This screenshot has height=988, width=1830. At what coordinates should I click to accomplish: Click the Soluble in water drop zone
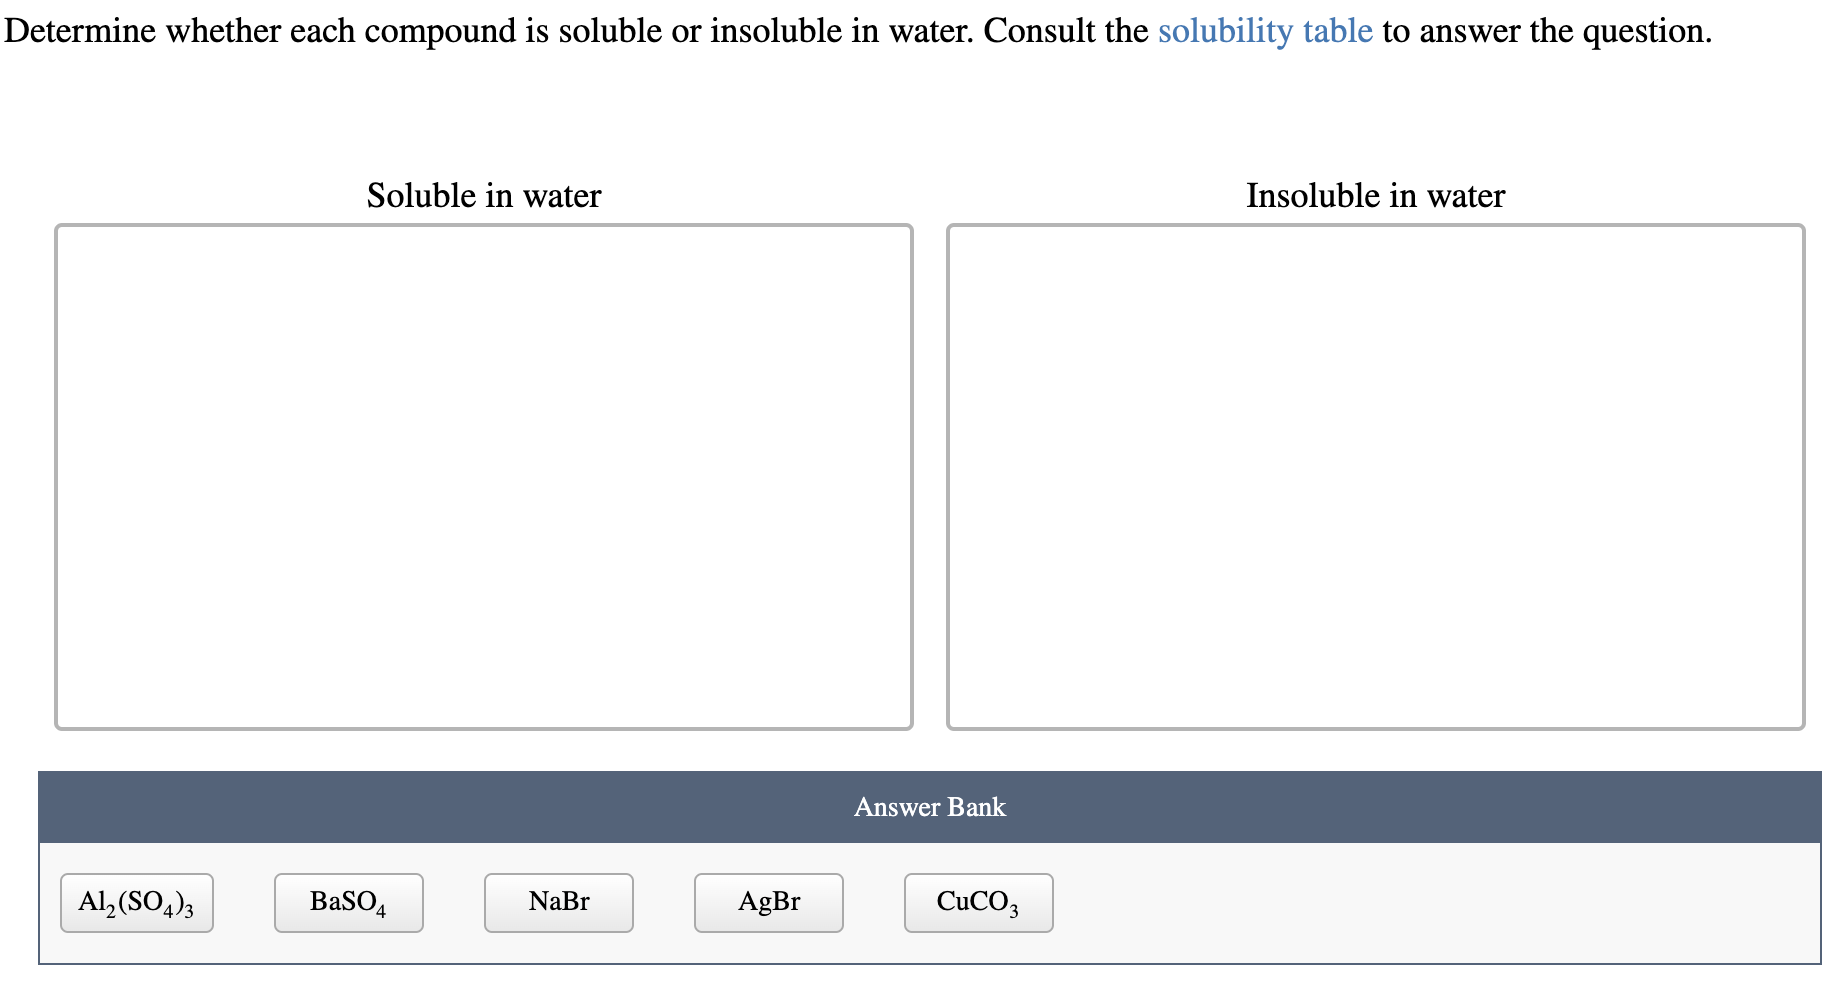[x=484, y=475]
